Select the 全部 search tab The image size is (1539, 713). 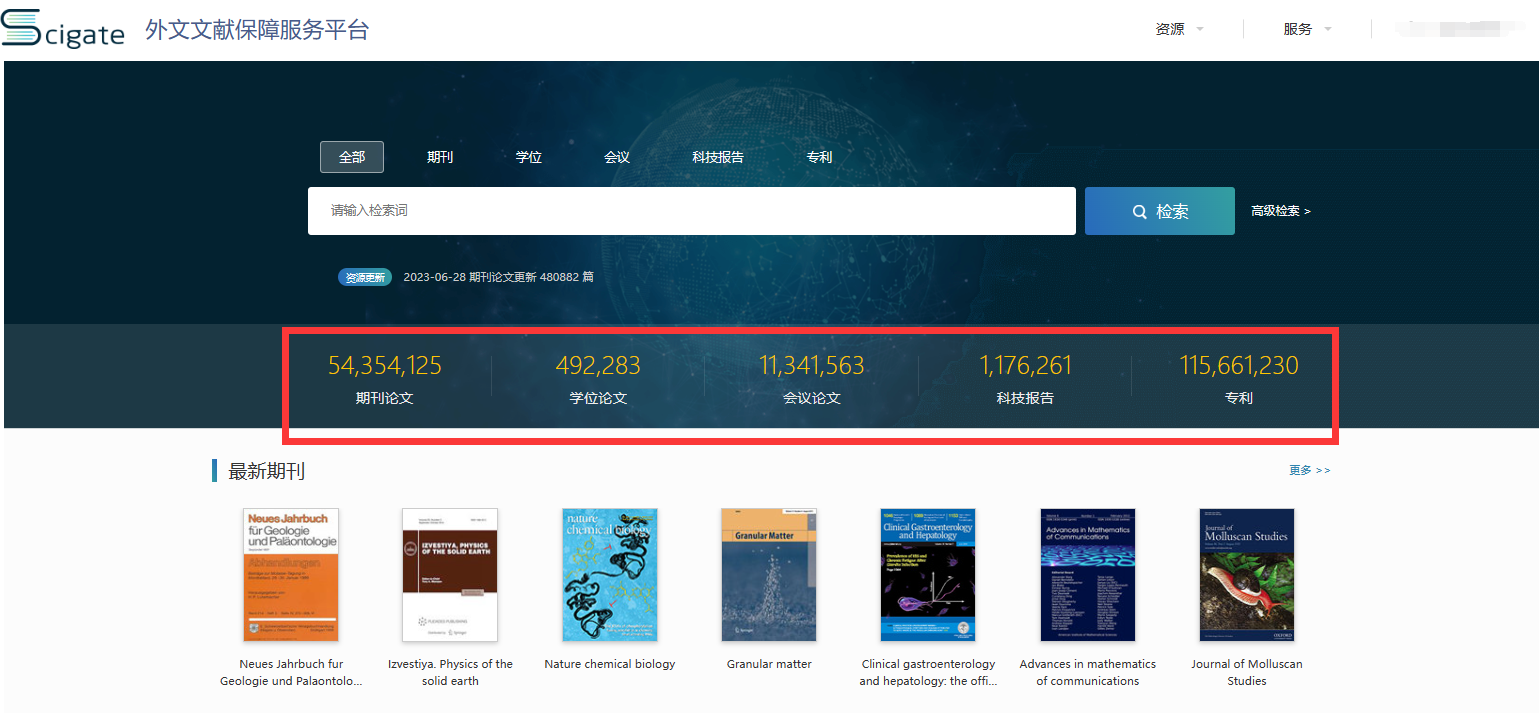click(352, 157)
